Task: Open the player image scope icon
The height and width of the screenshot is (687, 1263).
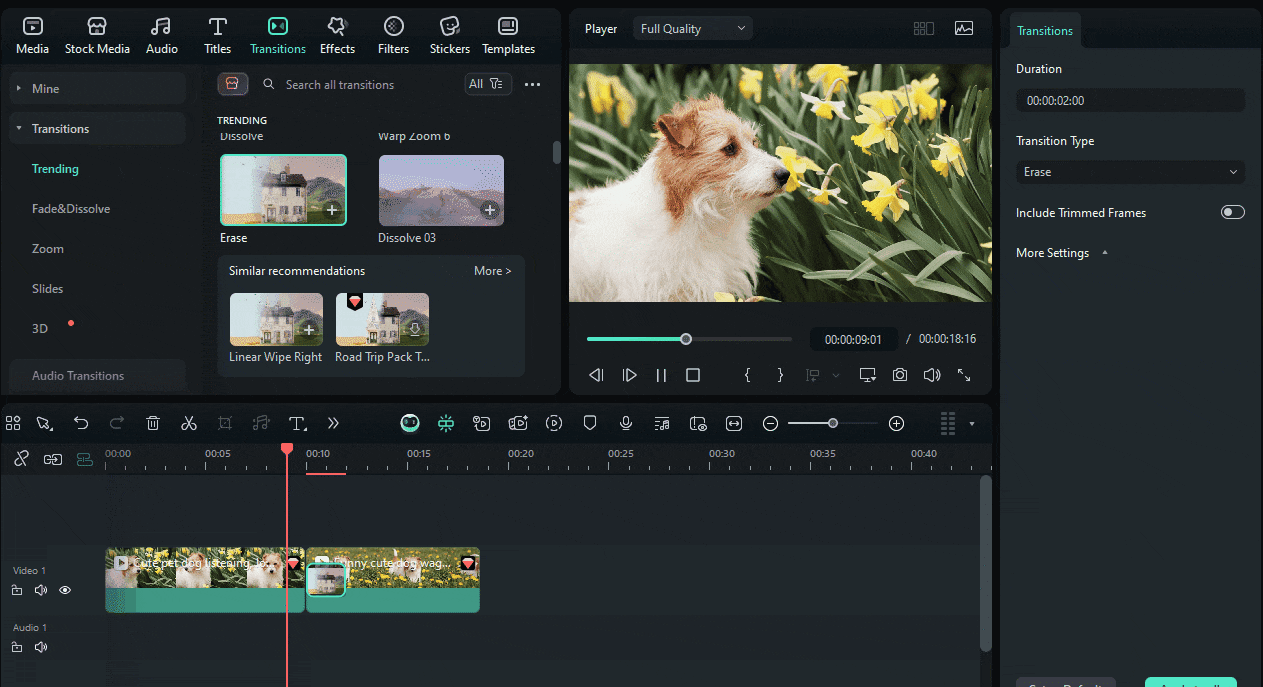Action: (x=964, y=29)
